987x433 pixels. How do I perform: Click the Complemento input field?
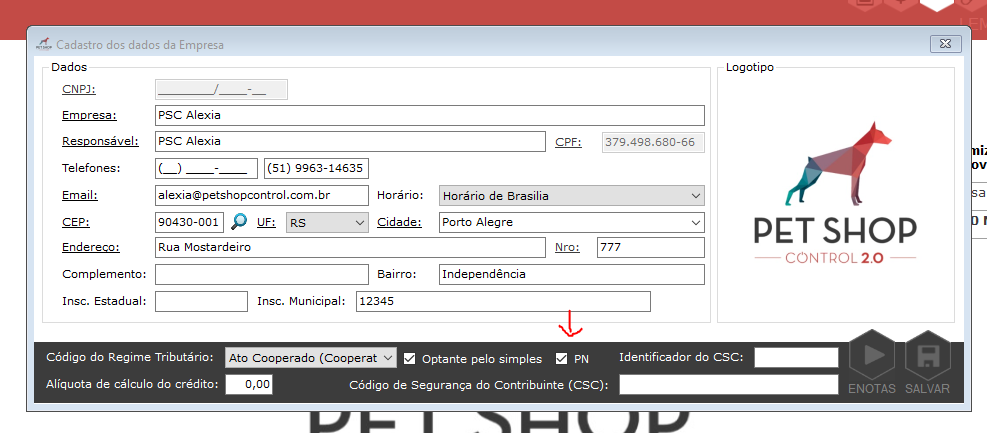point(262,274)
